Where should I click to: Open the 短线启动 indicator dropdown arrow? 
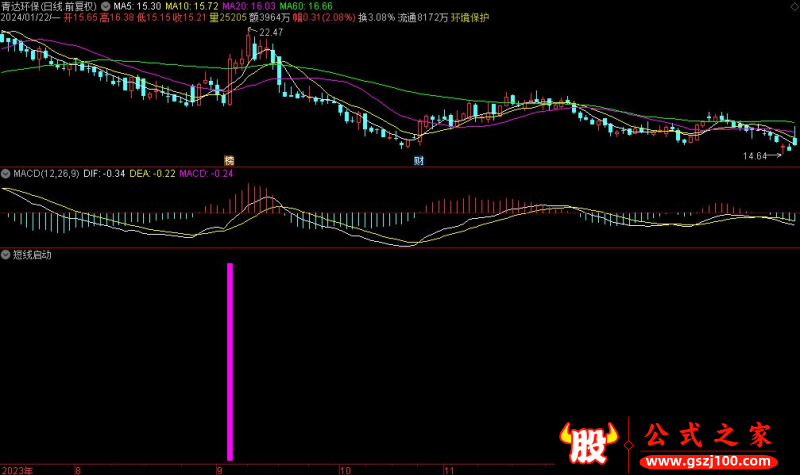[6, 255]
